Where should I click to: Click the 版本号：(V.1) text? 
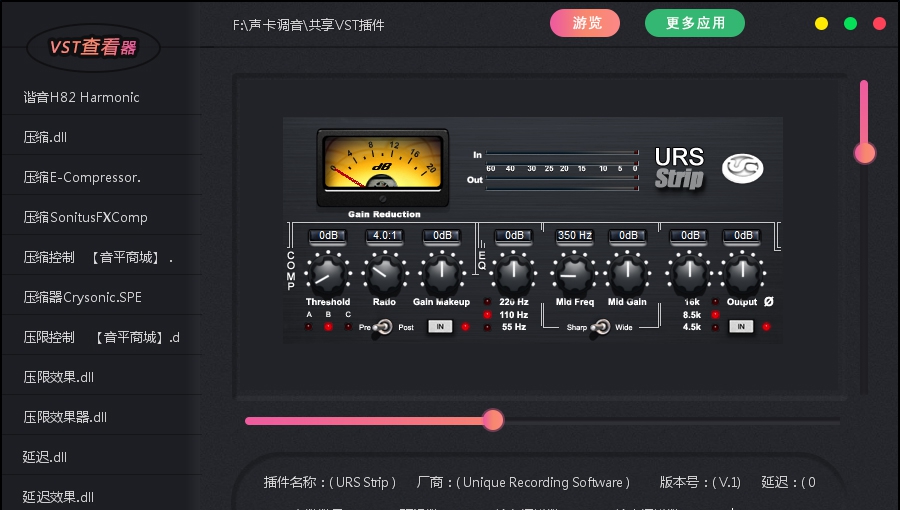point(700,482)
